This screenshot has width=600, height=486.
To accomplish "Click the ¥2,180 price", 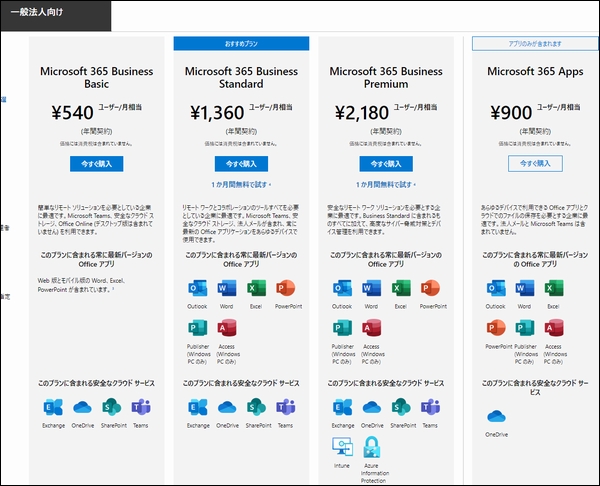I will (x=362, y=113).
